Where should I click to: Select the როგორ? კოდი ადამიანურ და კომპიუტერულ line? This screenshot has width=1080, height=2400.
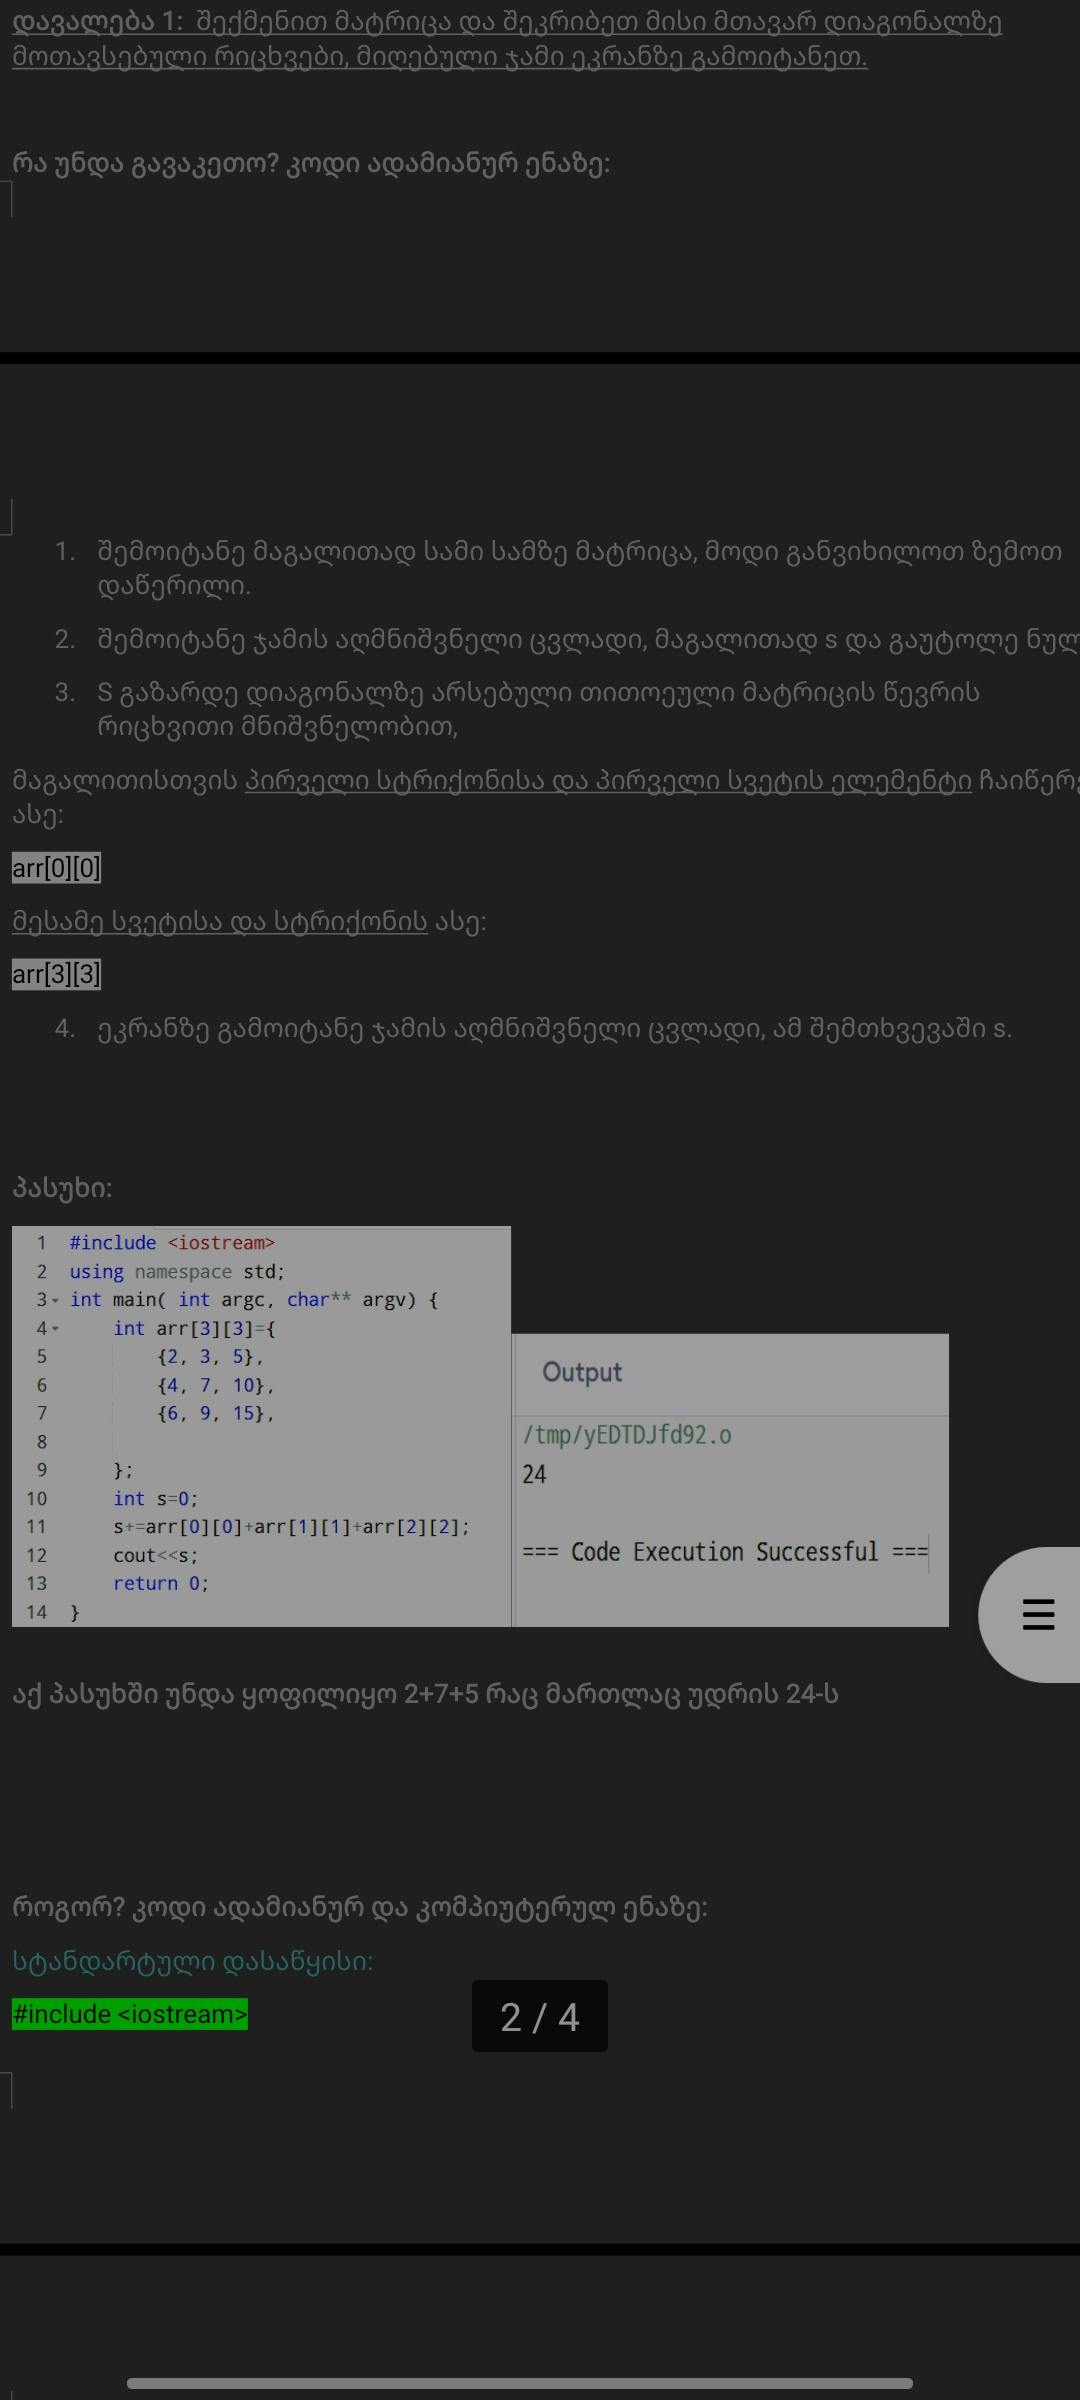coord(360,1907)
